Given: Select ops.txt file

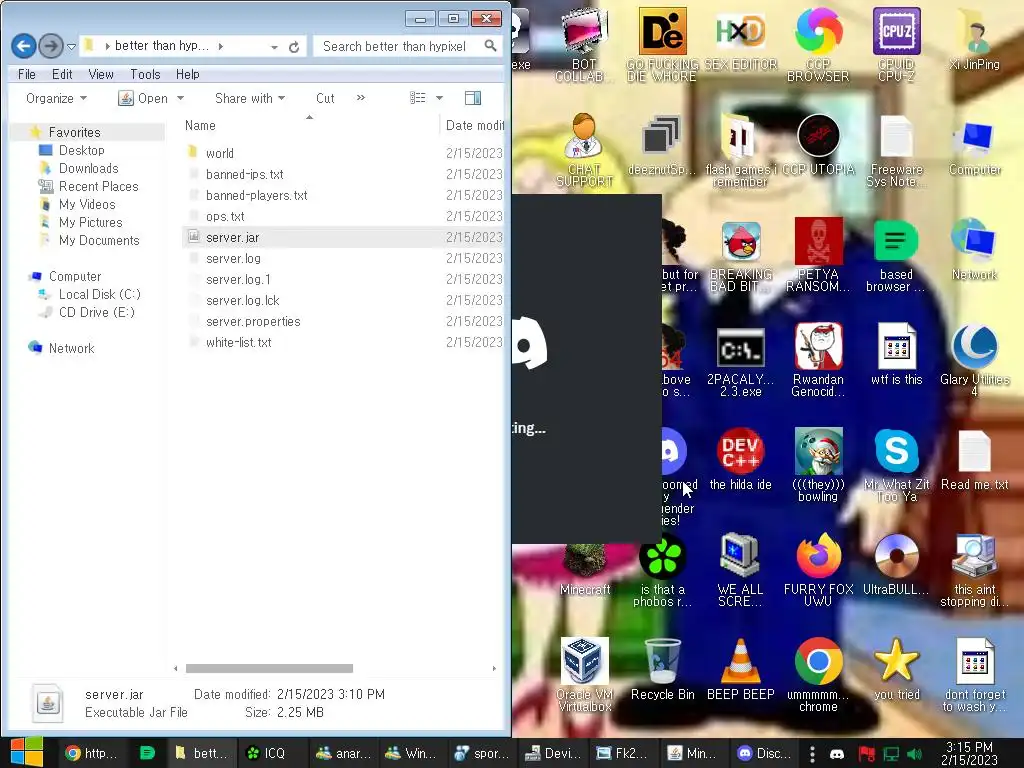Looking at the screenshot, I should coord(225,216).
